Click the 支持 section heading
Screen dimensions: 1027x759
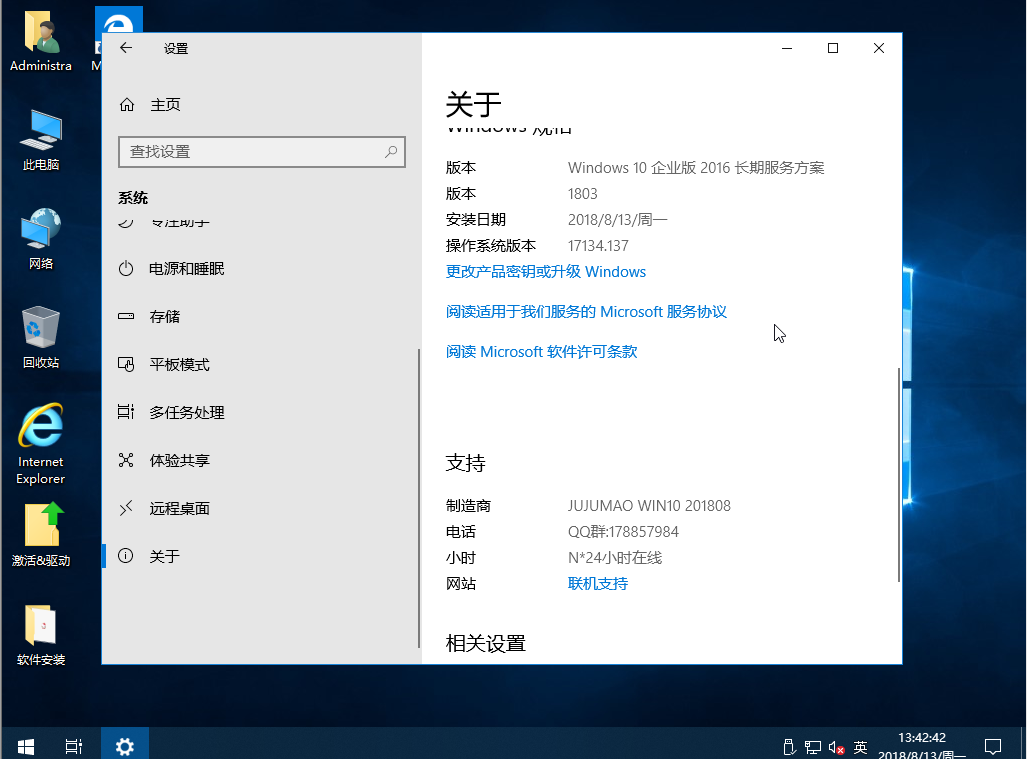[x=465, y=463]
